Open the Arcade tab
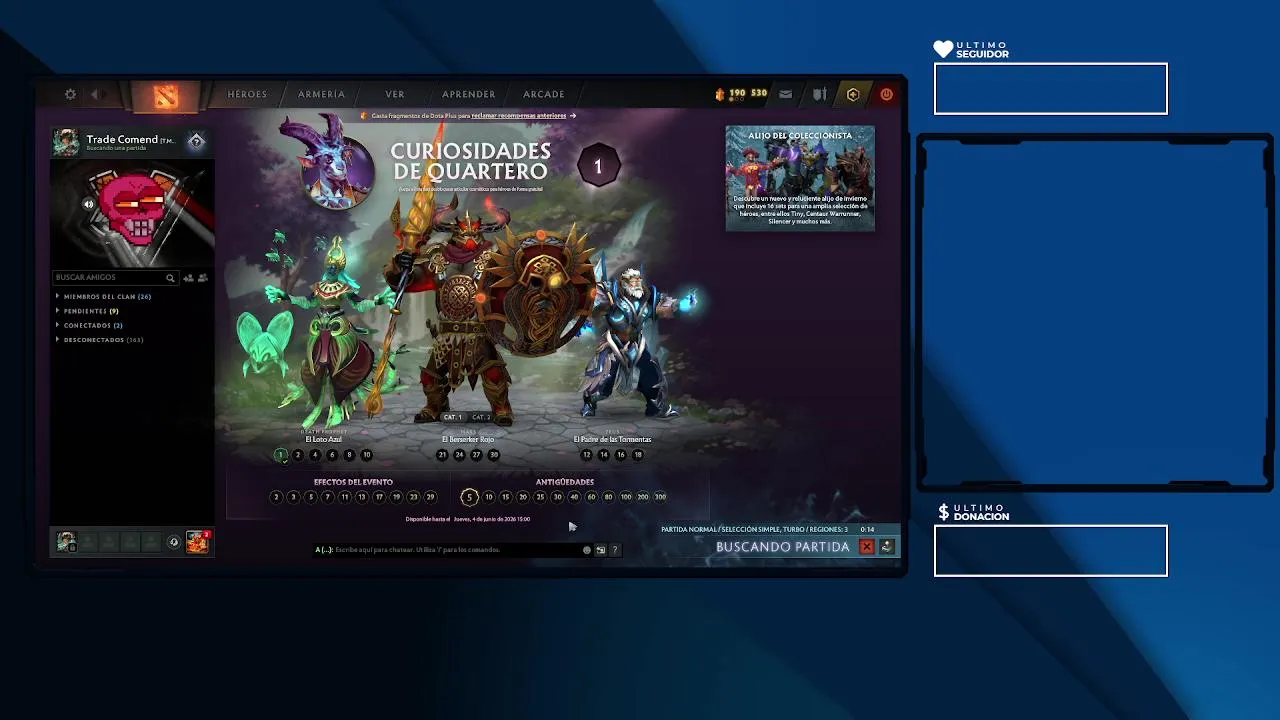Viewport: 1280px width, 720px height. [x=544, y=94]
